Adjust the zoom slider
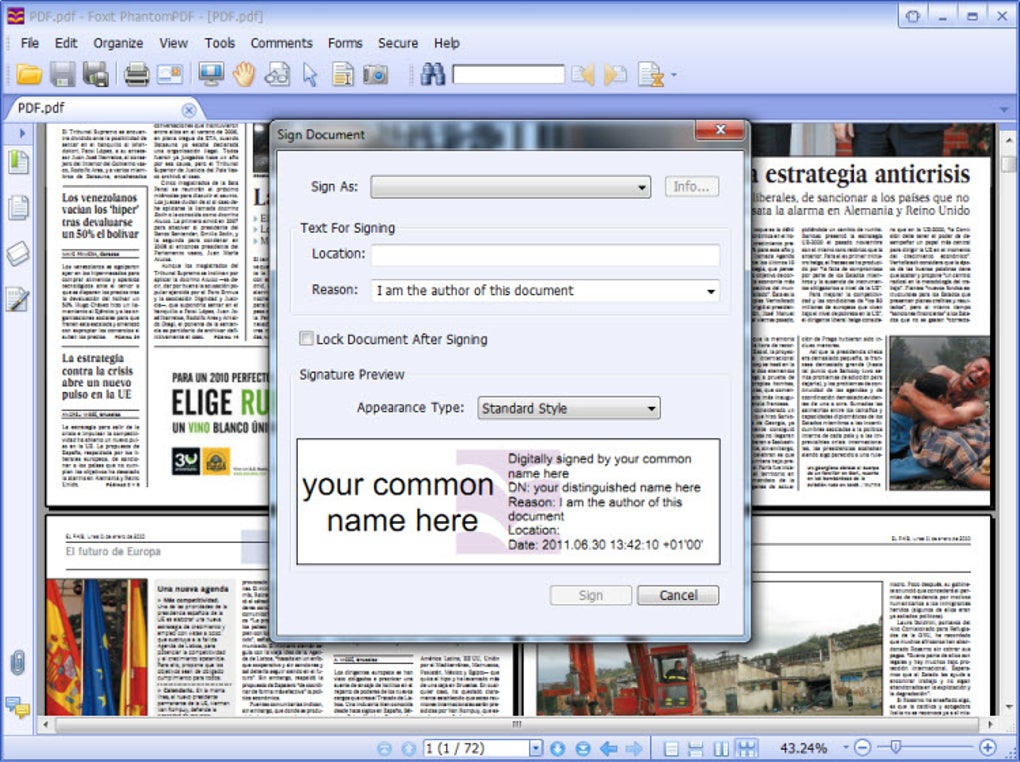 [893, 746]
